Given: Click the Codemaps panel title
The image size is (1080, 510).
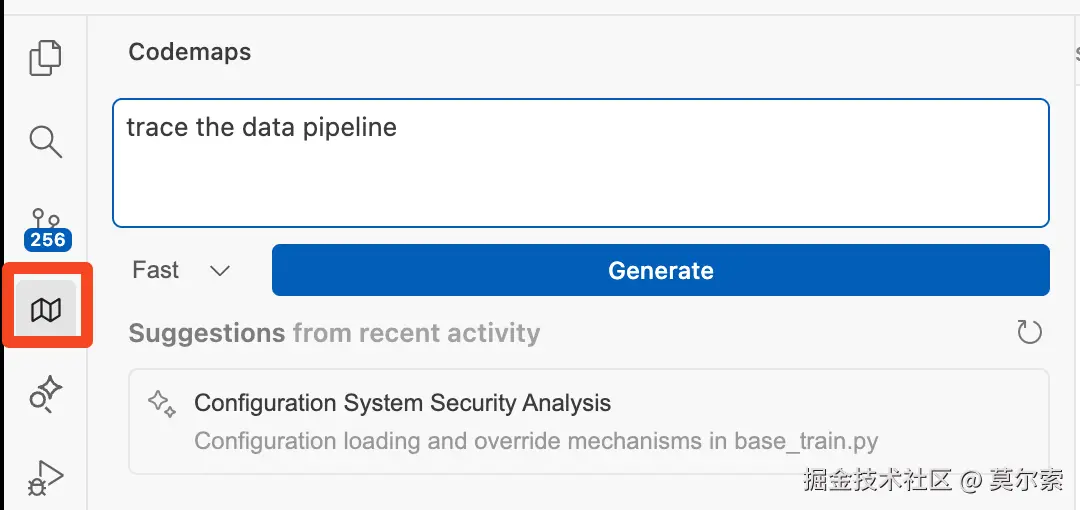Looking at the screenshot, I should point(190,52).
